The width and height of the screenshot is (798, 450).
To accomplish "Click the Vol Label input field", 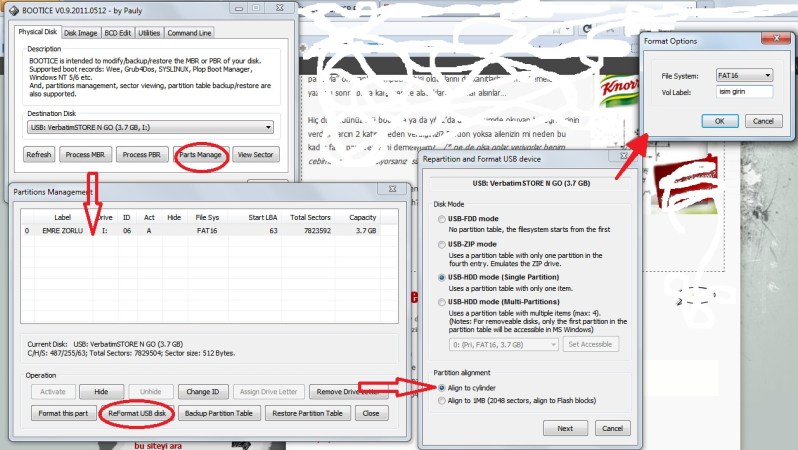I will point(745,92).
